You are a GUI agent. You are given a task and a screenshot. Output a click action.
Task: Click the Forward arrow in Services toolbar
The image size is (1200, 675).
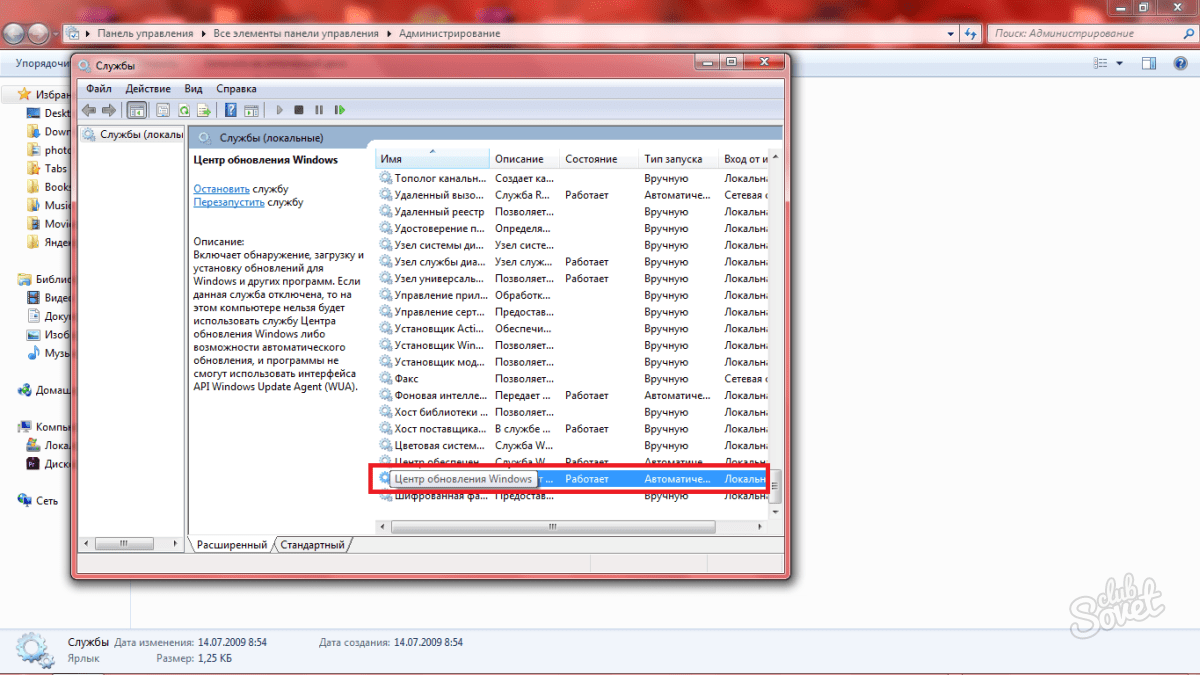pos(109,110)
